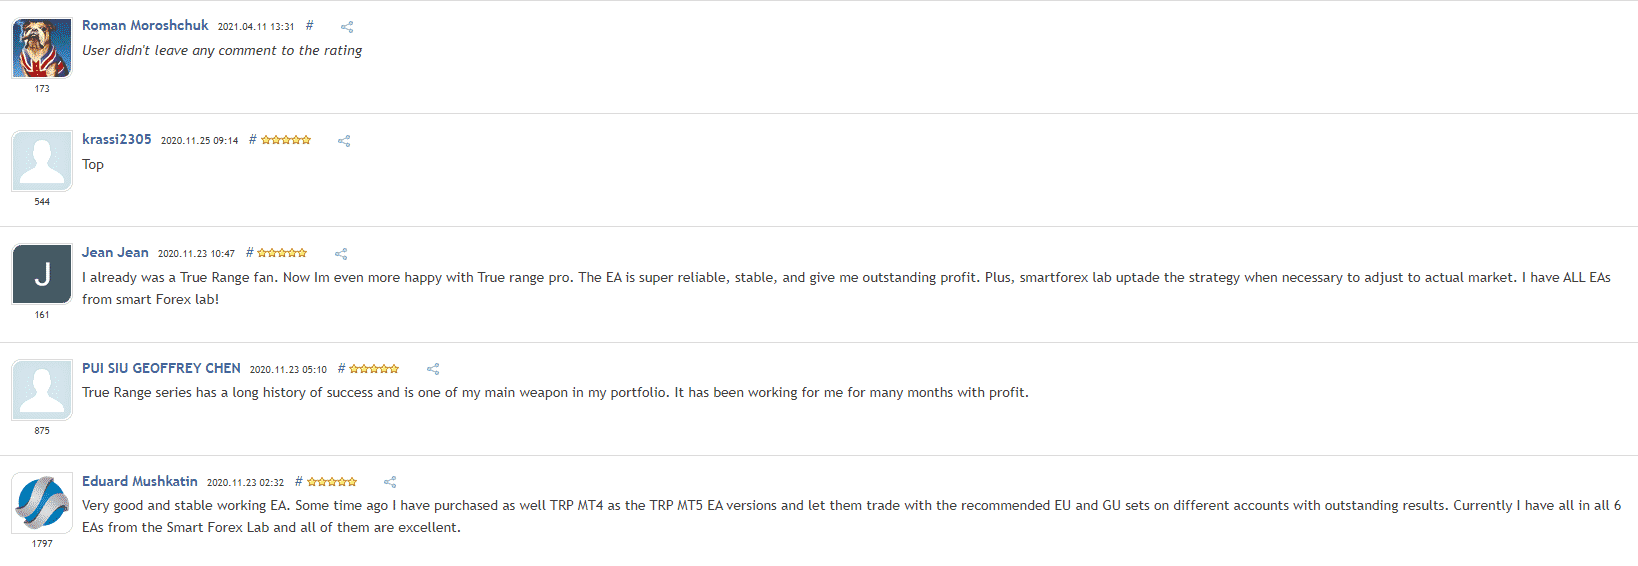Click krassi2305's default avatar image

tap(42, 161)
